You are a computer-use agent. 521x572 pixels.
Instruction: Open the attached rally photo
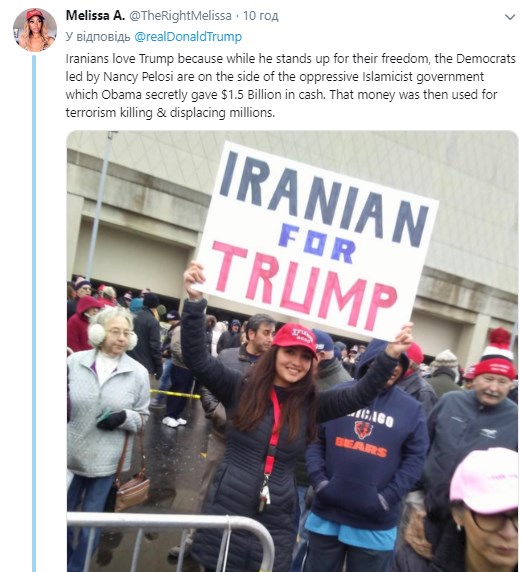(292, 351)
